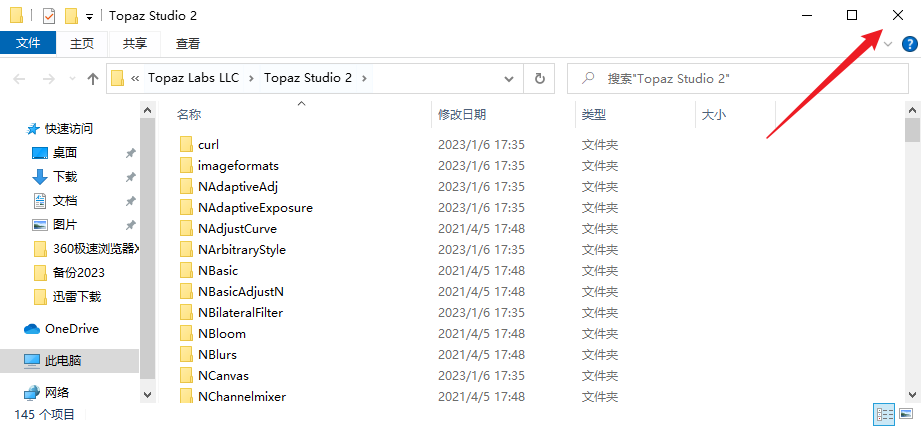Open the address bar history dropdown
Image resolution: width=921 pixels, height=427 pixels.
pos(509,78)
